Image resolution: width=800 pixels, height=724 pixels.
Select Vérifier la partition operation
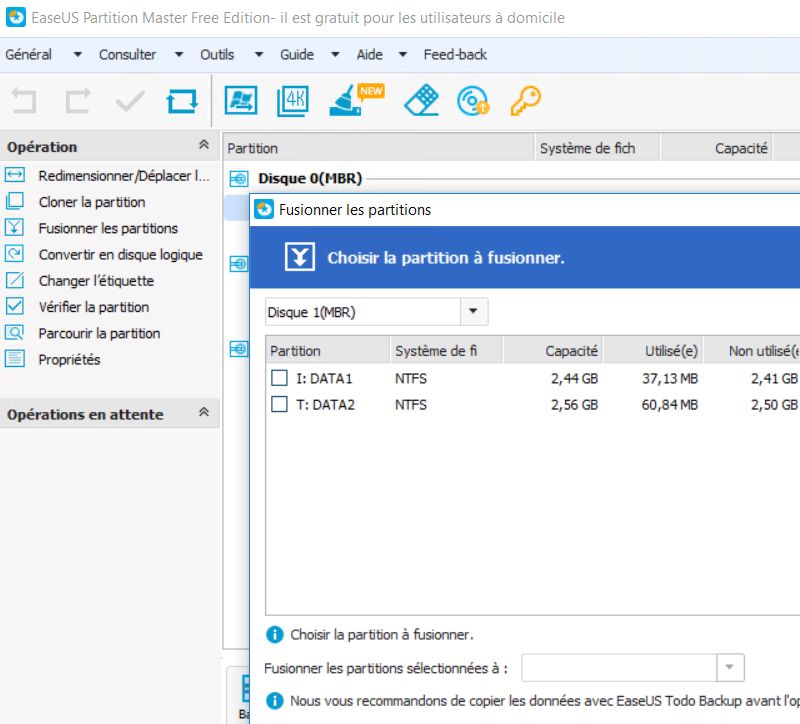[x=93, y=307]
